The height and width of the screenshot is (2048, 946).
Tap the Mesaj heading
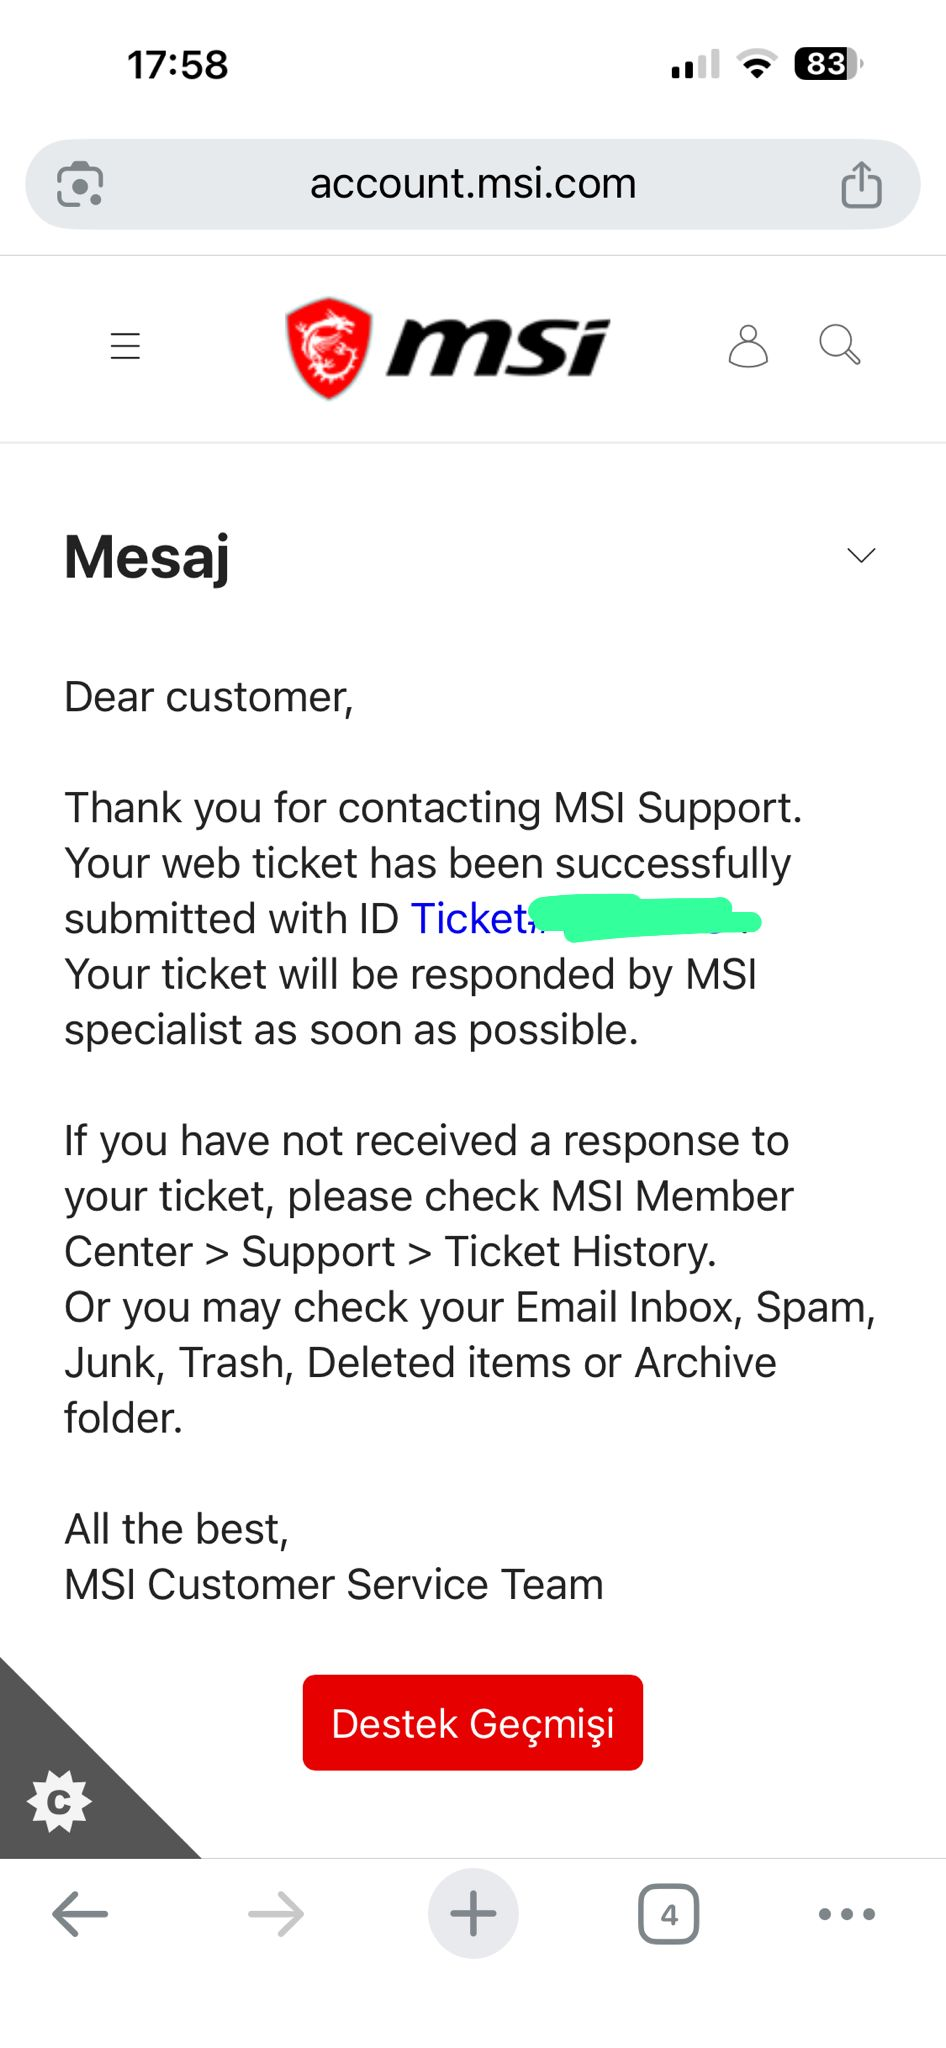point(147,557)
